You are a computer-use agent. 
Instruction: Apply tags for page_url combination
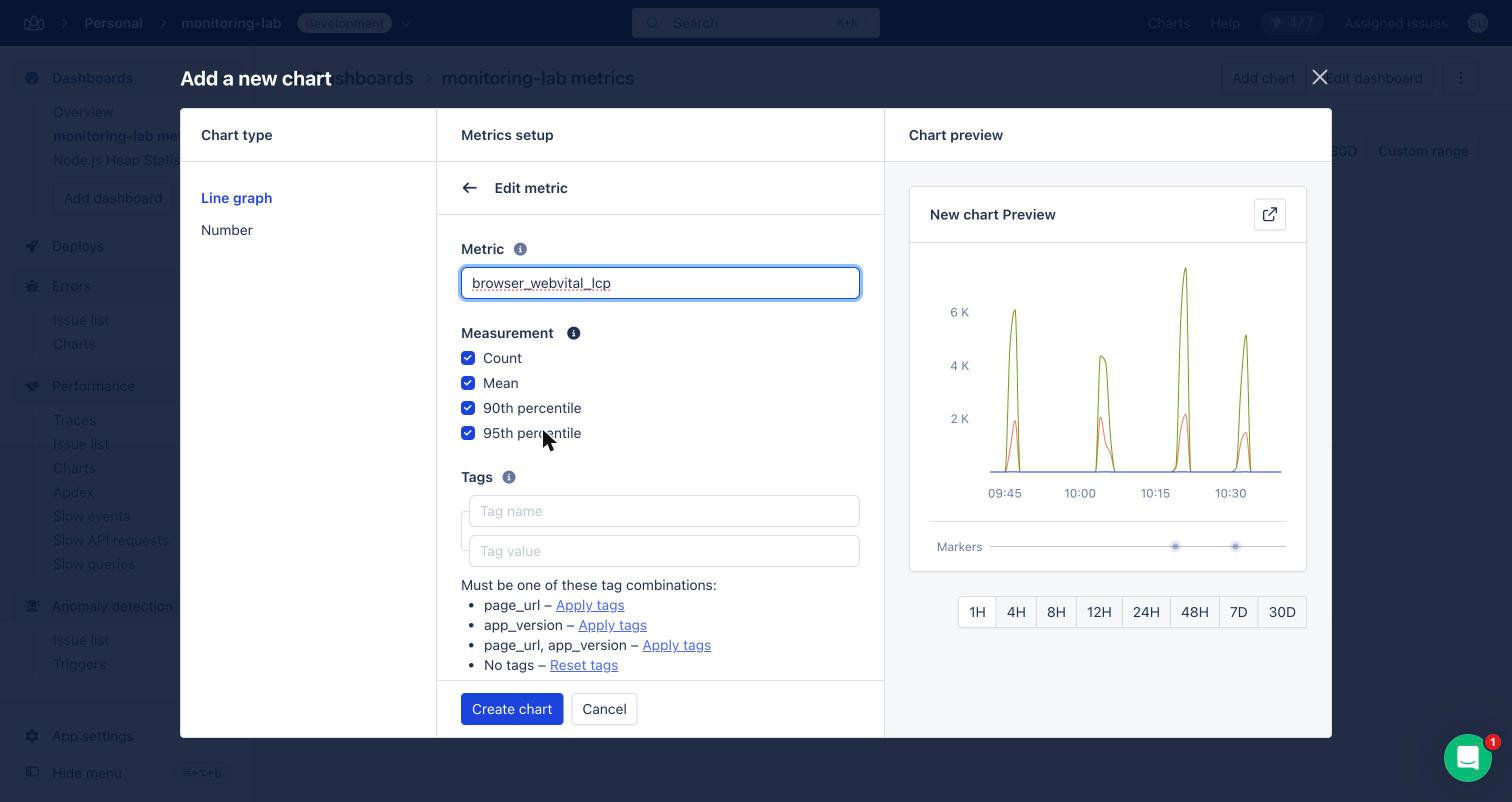(x=590, y=605)
